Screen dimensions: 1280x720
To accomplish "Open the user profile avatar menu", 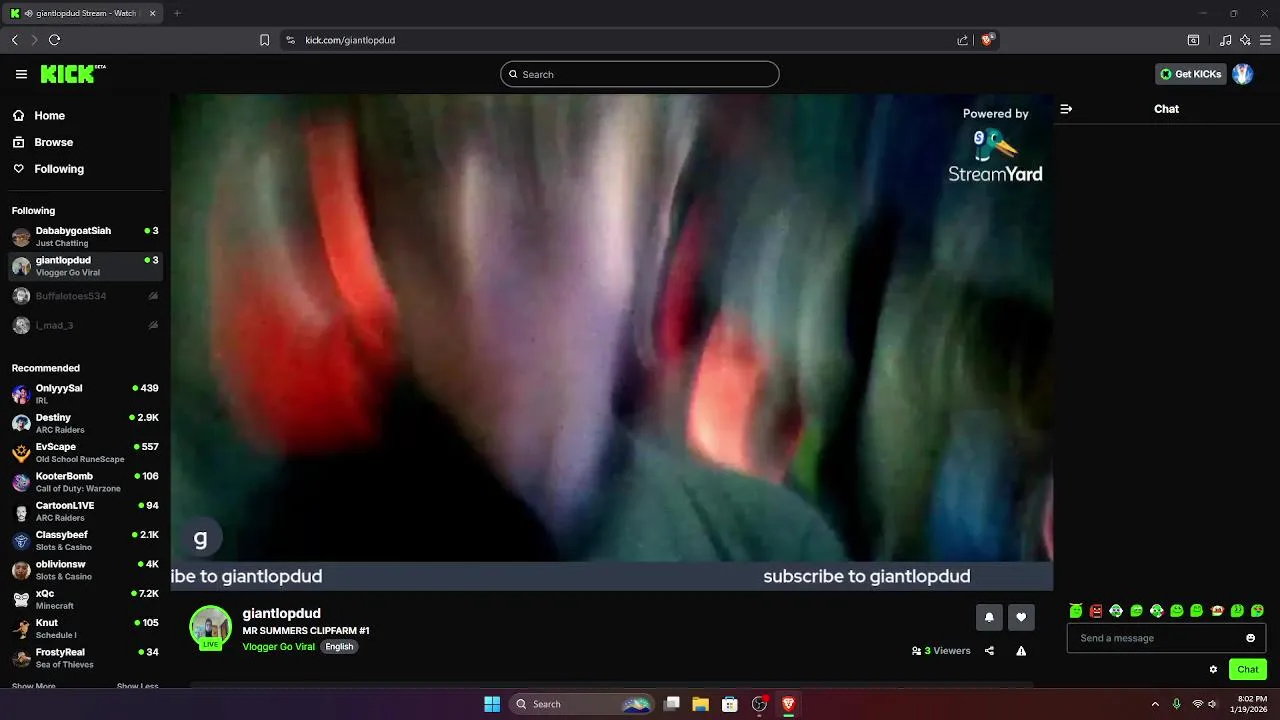I will click(1243, 74).
